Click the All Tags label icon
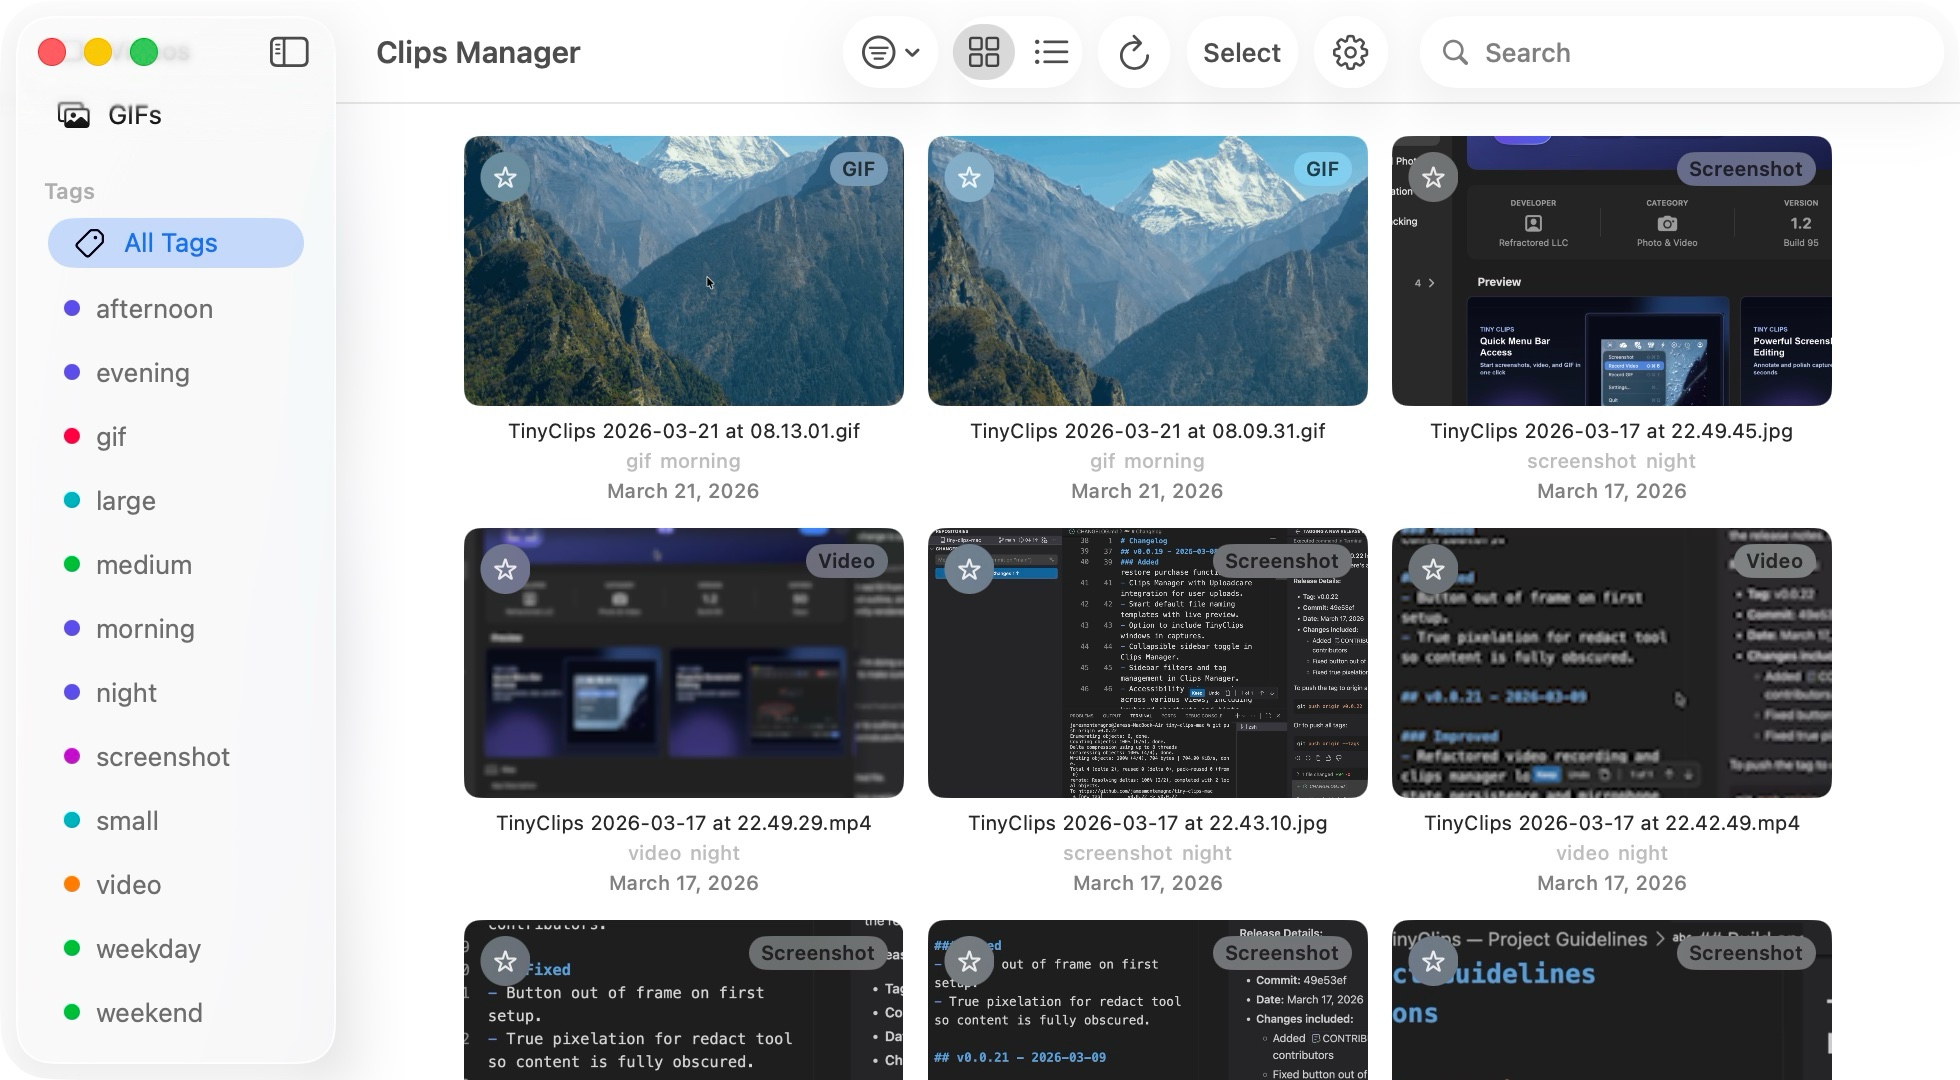Viewport: 1960px width, 1080px height. pos(88,243)
